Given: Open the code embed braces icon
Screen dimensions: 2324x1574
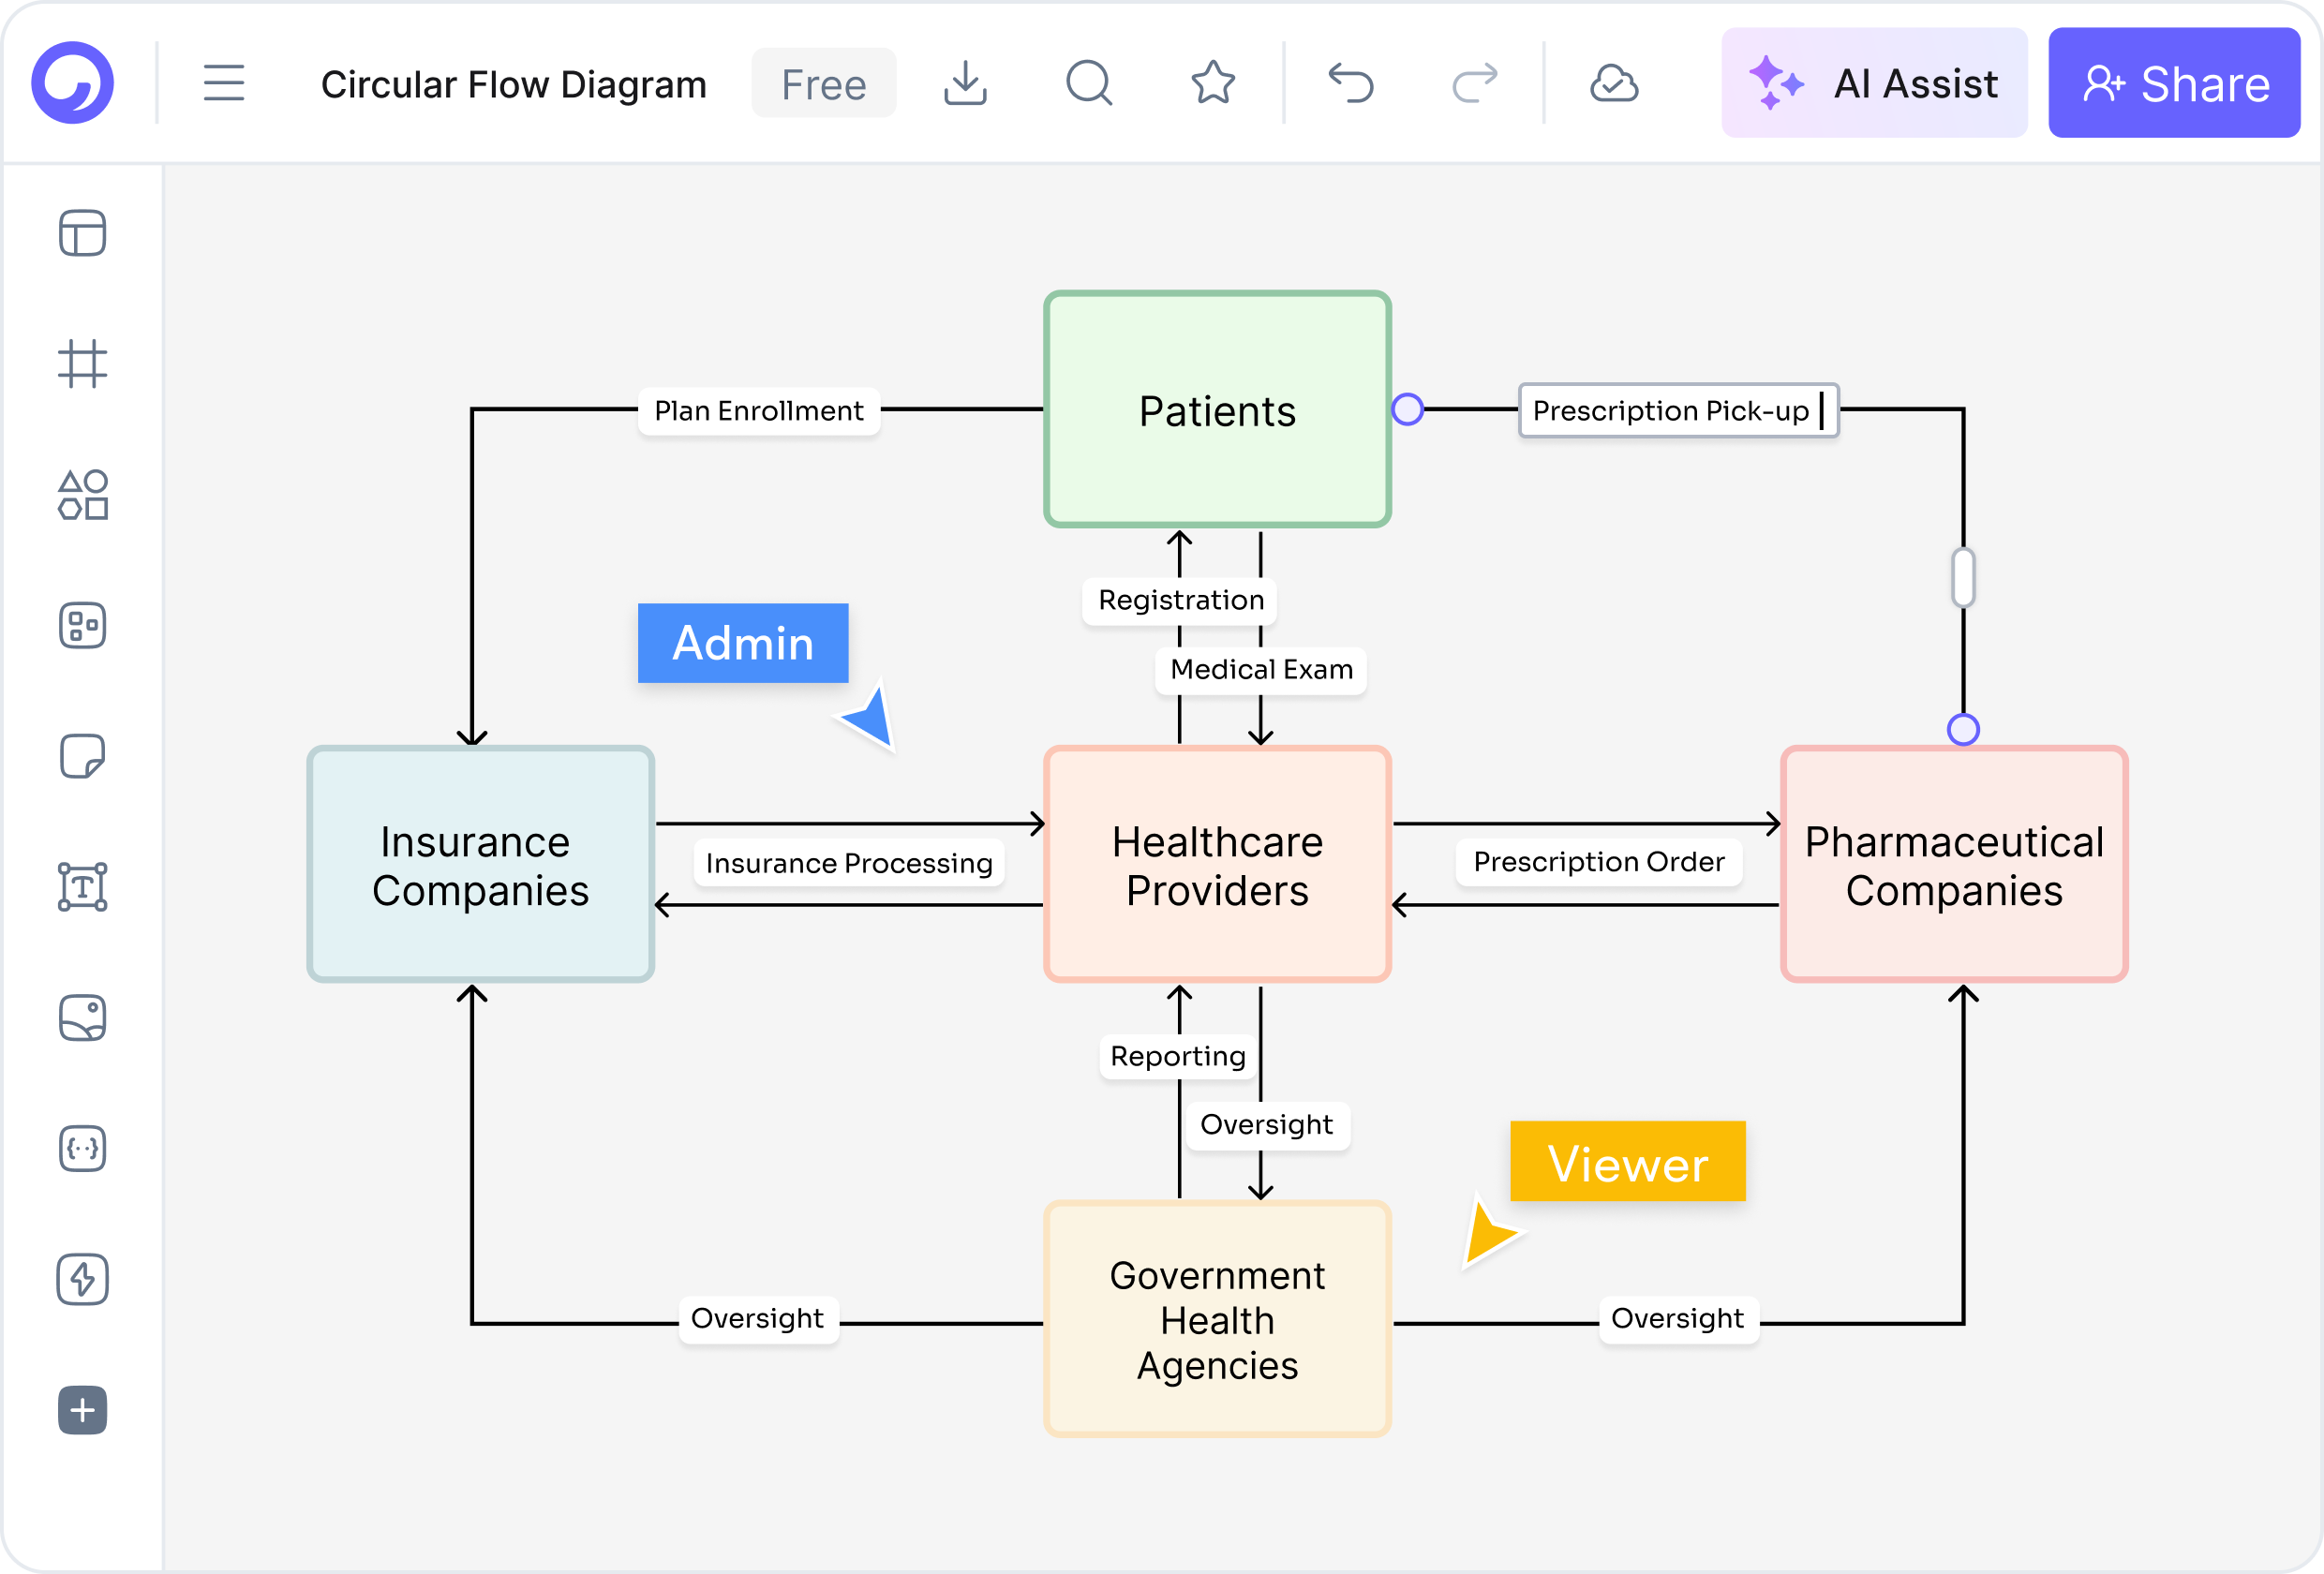Looking at the screenshot, I should [83, 1149].
